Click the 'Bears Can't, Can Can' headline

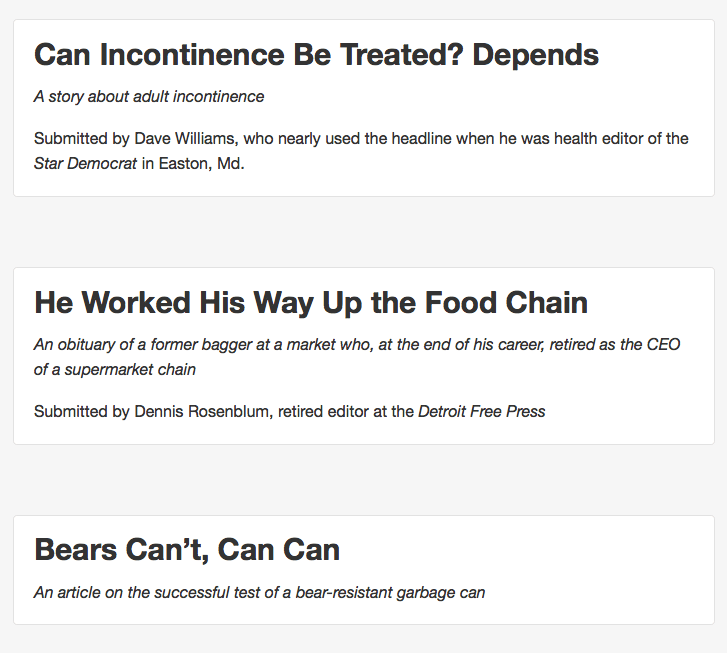187,550
